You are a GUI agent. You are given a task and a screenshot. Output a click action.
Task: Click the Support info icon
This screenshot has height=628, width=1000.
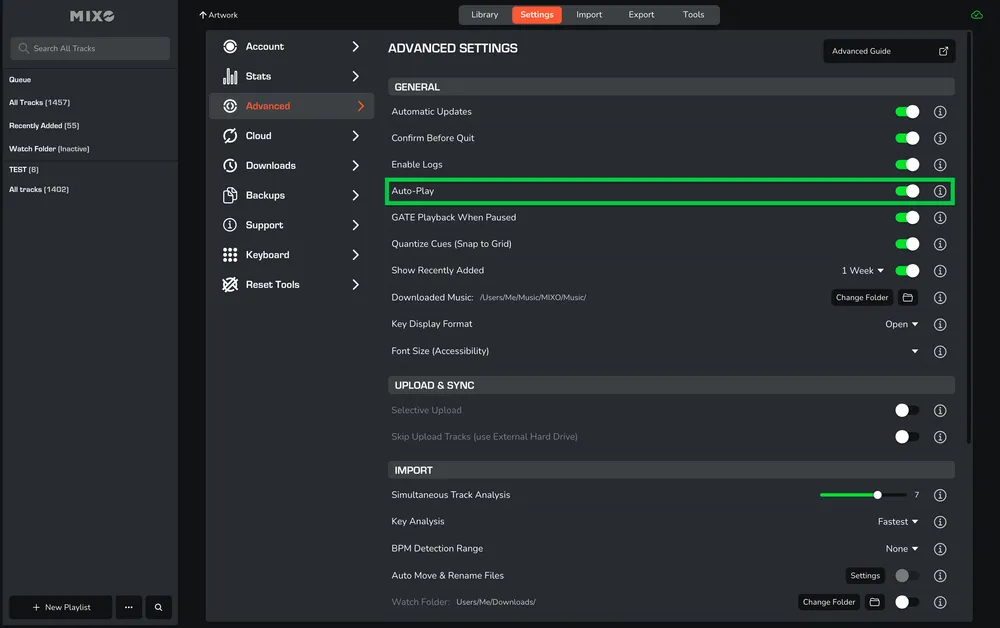pyautogui.click(x=230, y=225)
